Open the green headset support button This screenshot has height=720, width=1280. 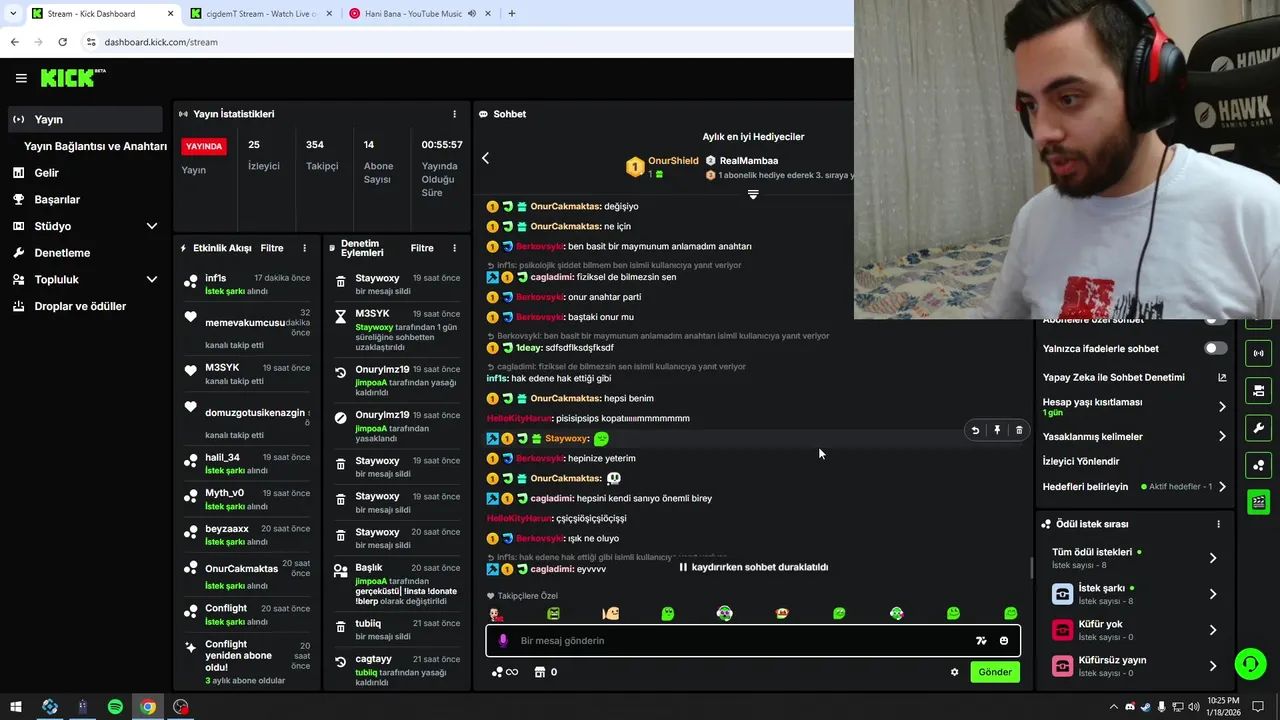[x=1249, y=664]
